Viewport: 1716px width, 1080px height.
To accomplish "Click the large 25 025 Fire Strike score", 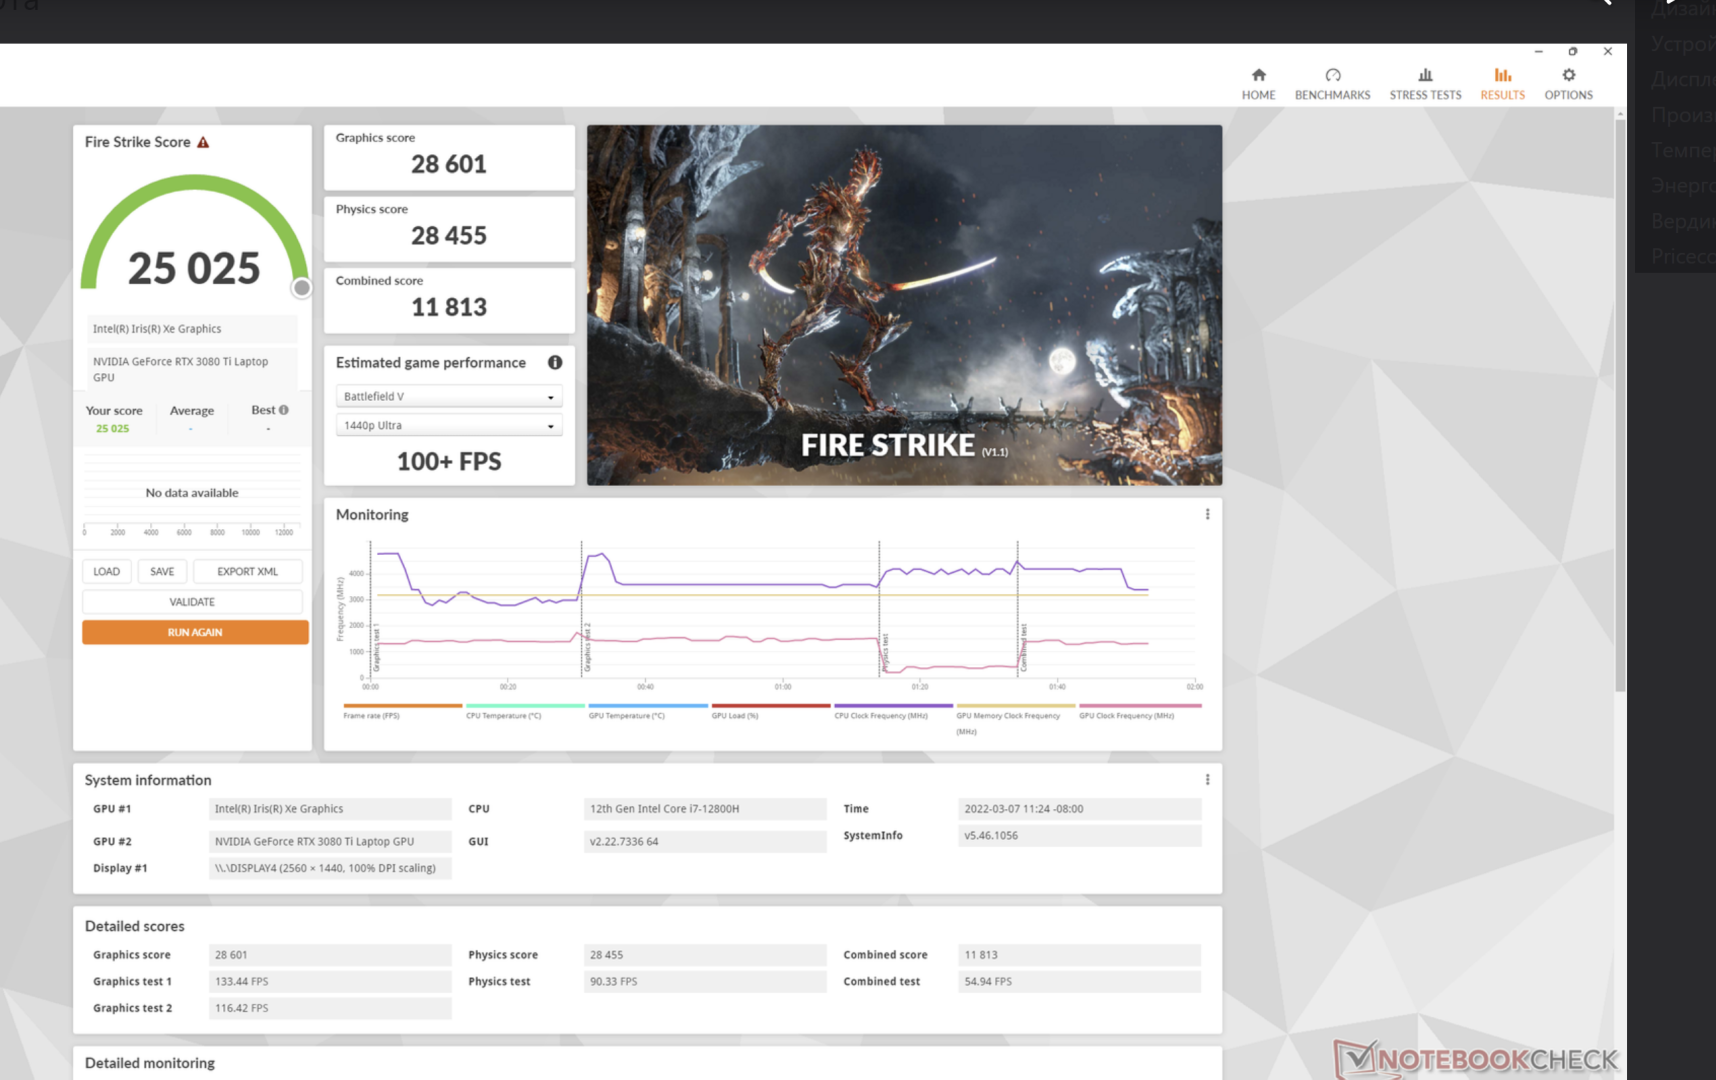I will pyautogui.click(x=194, y=268).
